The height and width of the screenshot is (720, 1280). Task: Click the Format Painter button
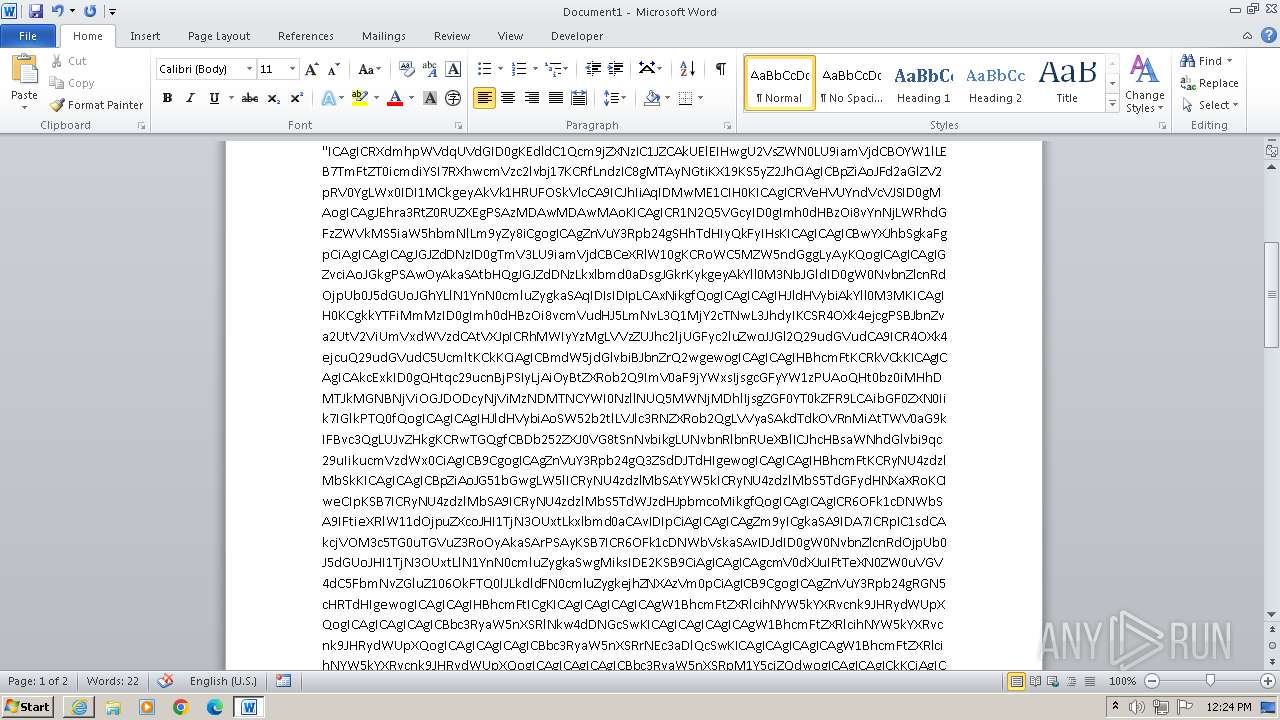pos(96,105)
